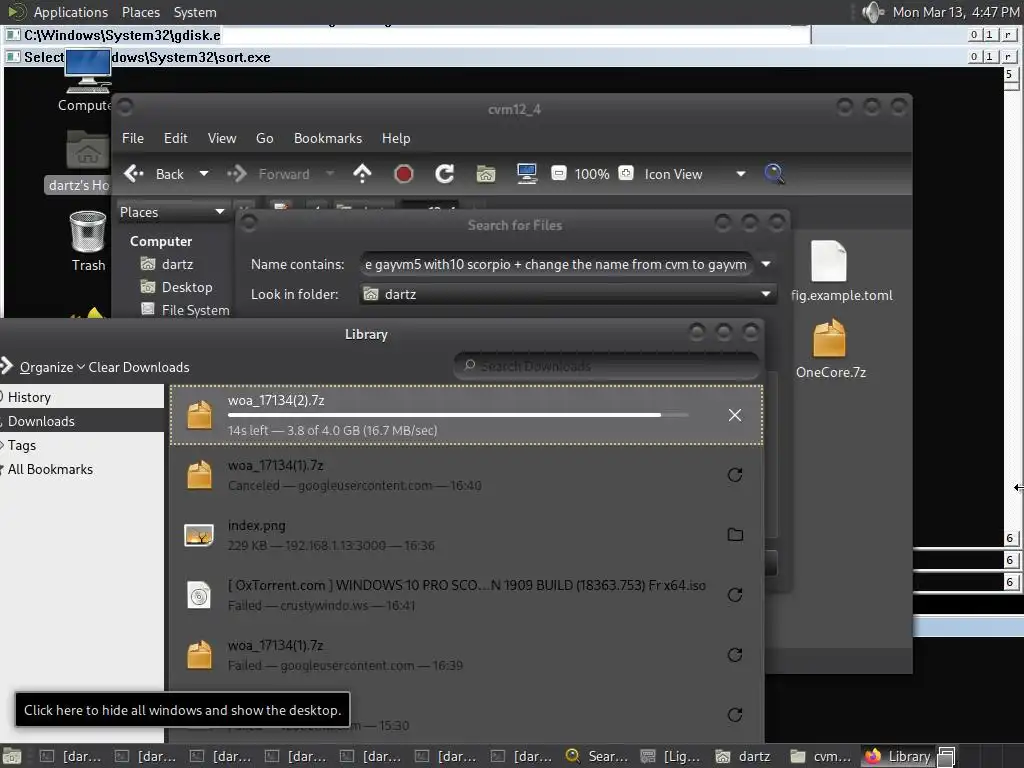Screen dimensions: 1024x768
Task: Select Downloads in Library sidebar
Action: tap(82, 421)
